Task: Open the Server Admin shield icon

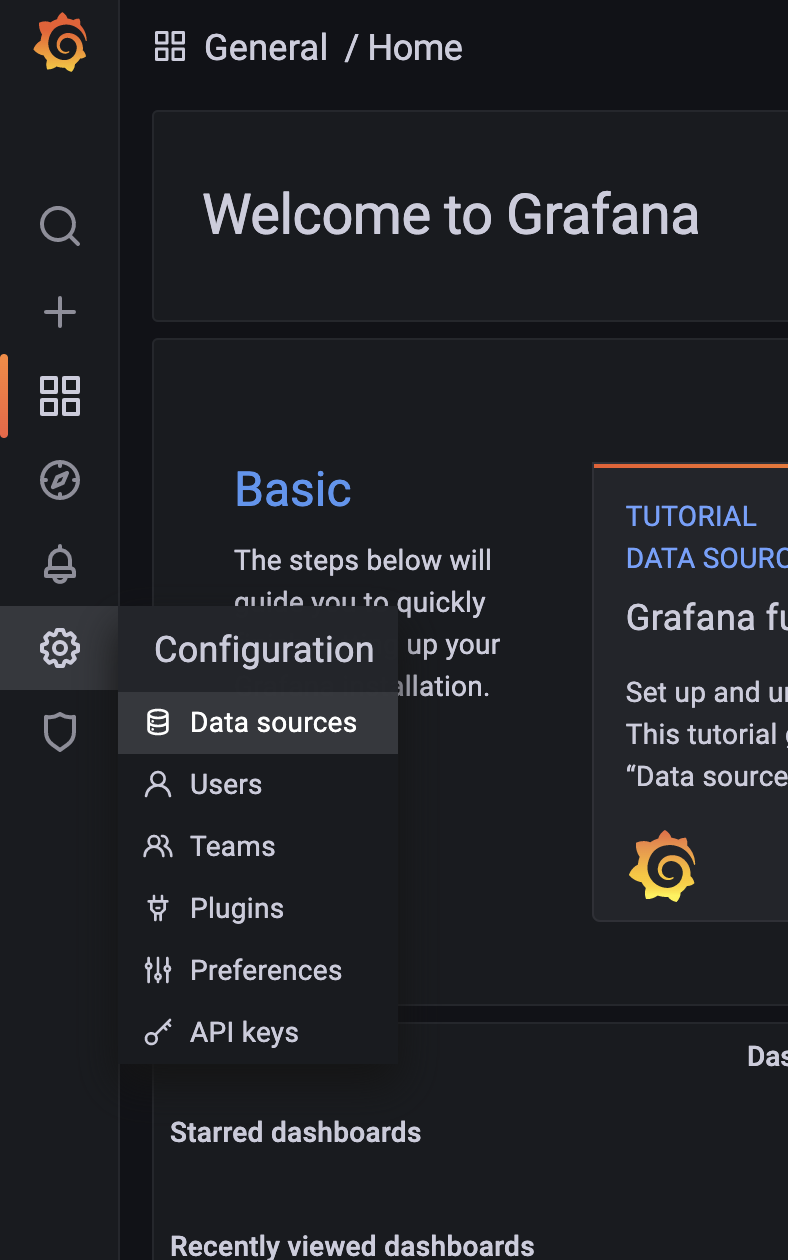Action: coord(60,733)
